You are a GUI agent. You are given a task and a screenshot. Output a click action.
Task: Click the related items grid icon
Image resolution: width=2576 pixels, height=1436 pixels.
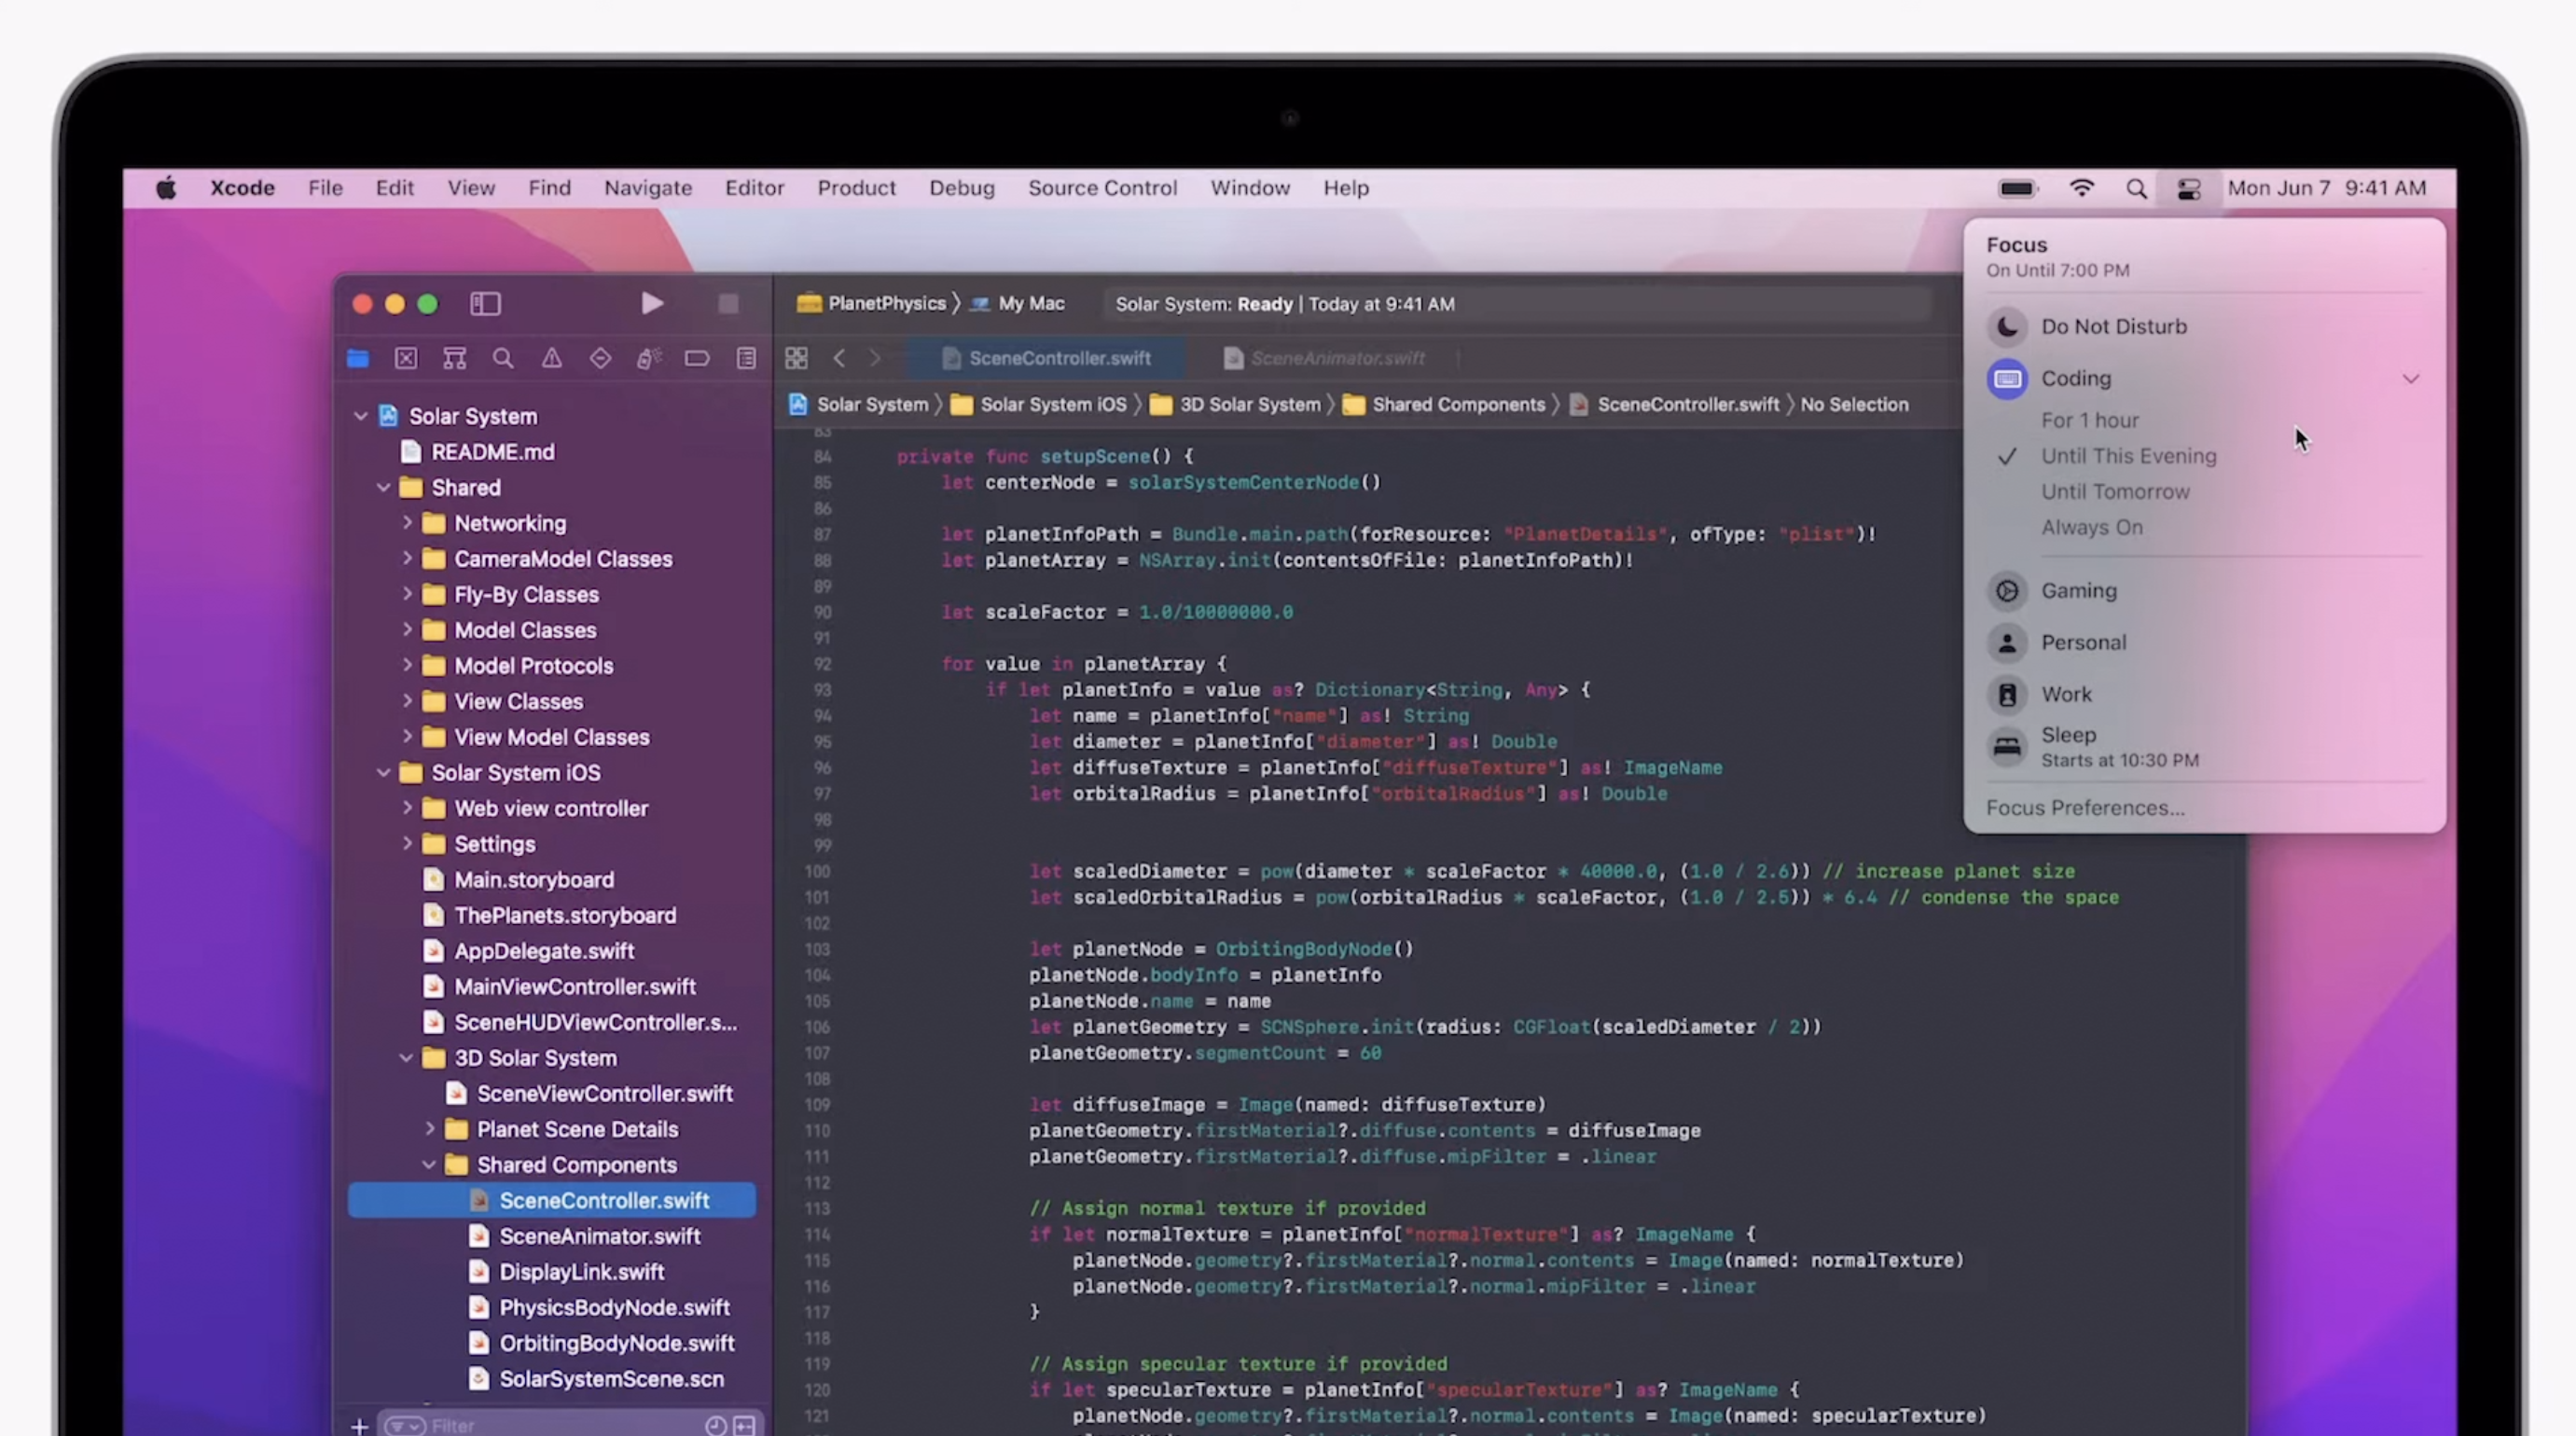point(796,359)
